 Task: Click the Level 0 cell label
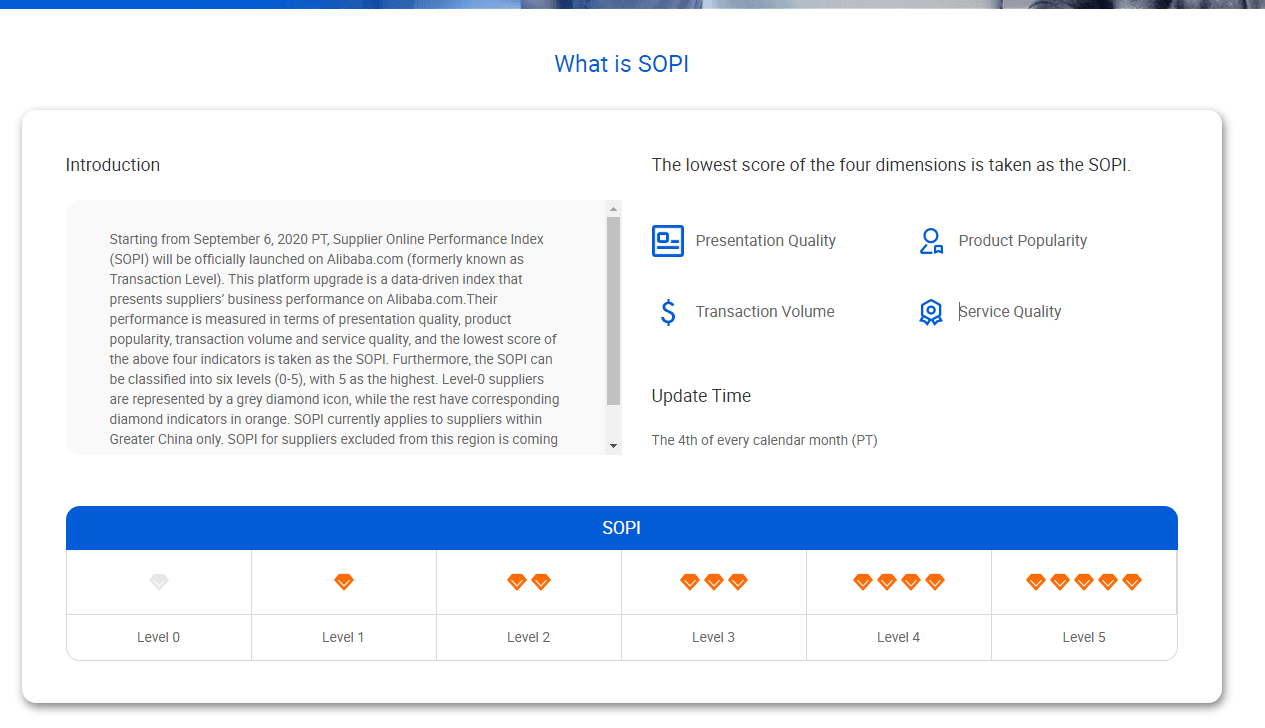(x=158, y=637)
